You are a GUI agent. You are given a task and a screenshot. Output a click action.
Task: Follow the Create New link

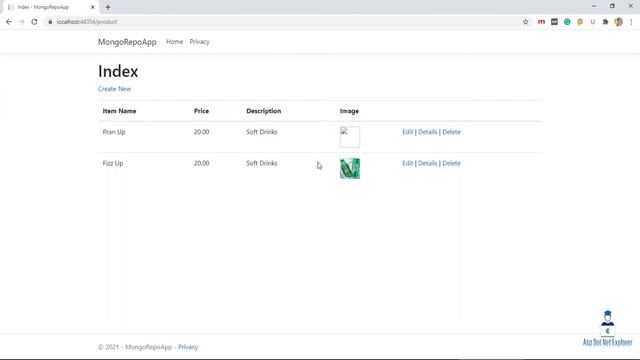pyautogui.click(x=114, y=89)
